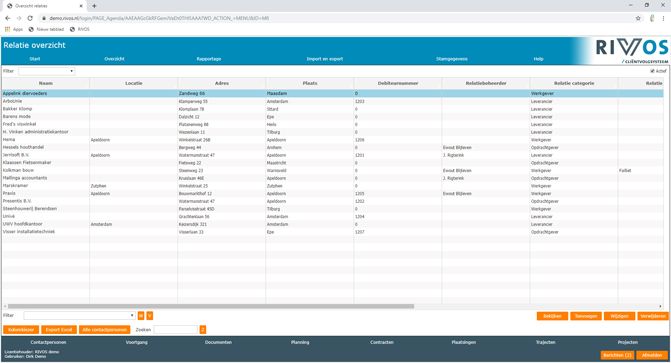Click the second orange icon next to bottom Filter
671x363 pixels.
coord(150,316)
